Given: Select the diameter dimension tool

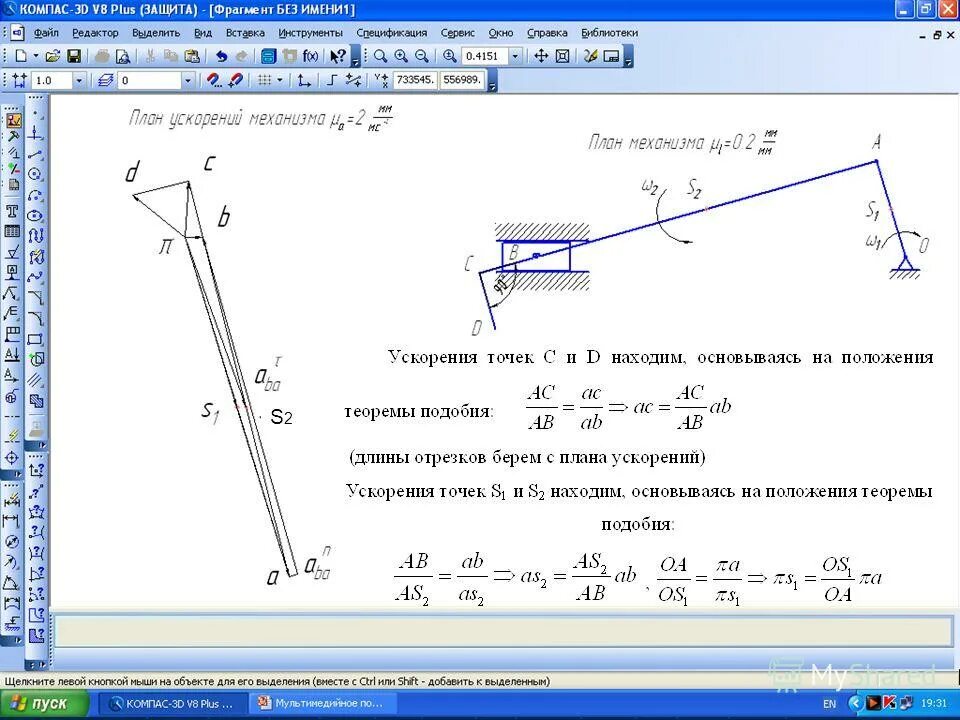Looking at the screenshot, I should point(12,542).
